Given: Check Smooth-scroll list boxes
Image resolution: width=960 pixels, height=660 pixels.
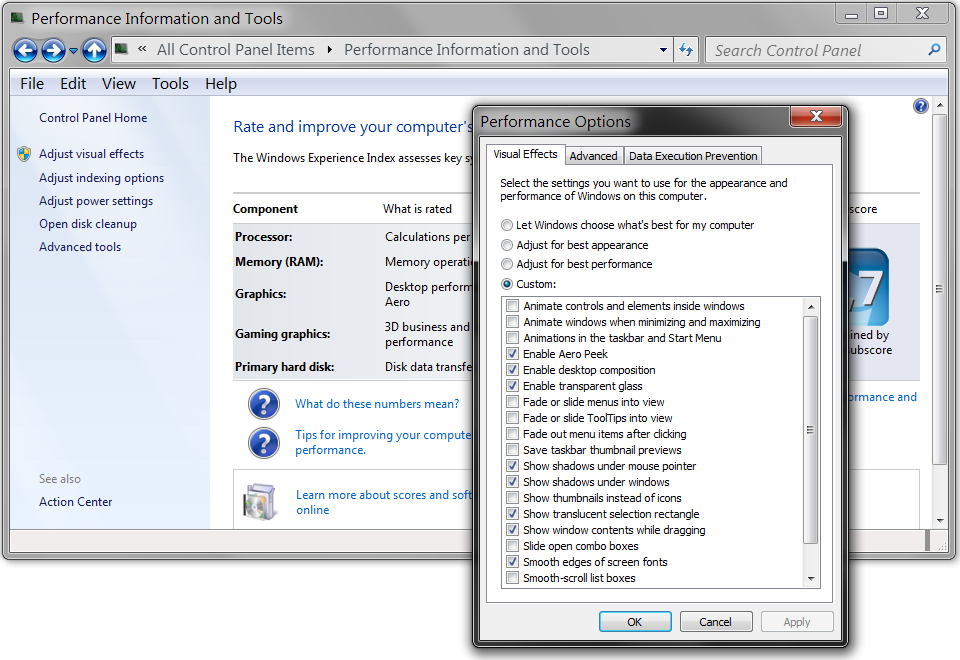Looking at the screenshot, I should [x=512, y=577].
